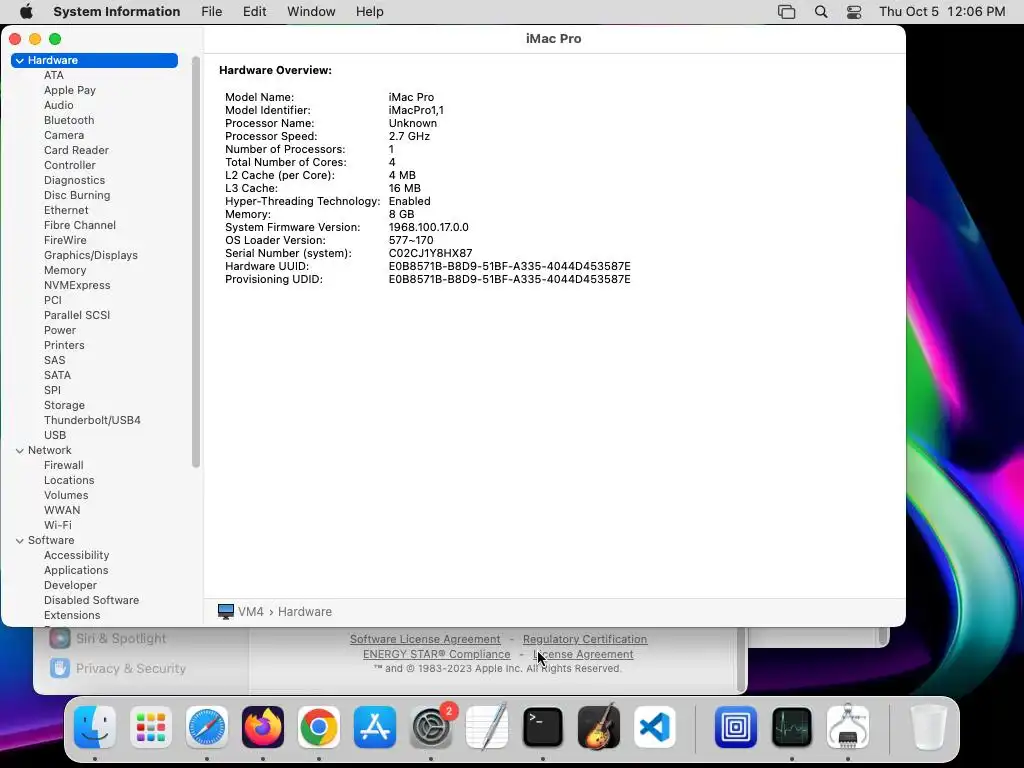The image size is (1024, 768).
Task: Open Google Chrome in the Dock
Action: tap(319, 727)
